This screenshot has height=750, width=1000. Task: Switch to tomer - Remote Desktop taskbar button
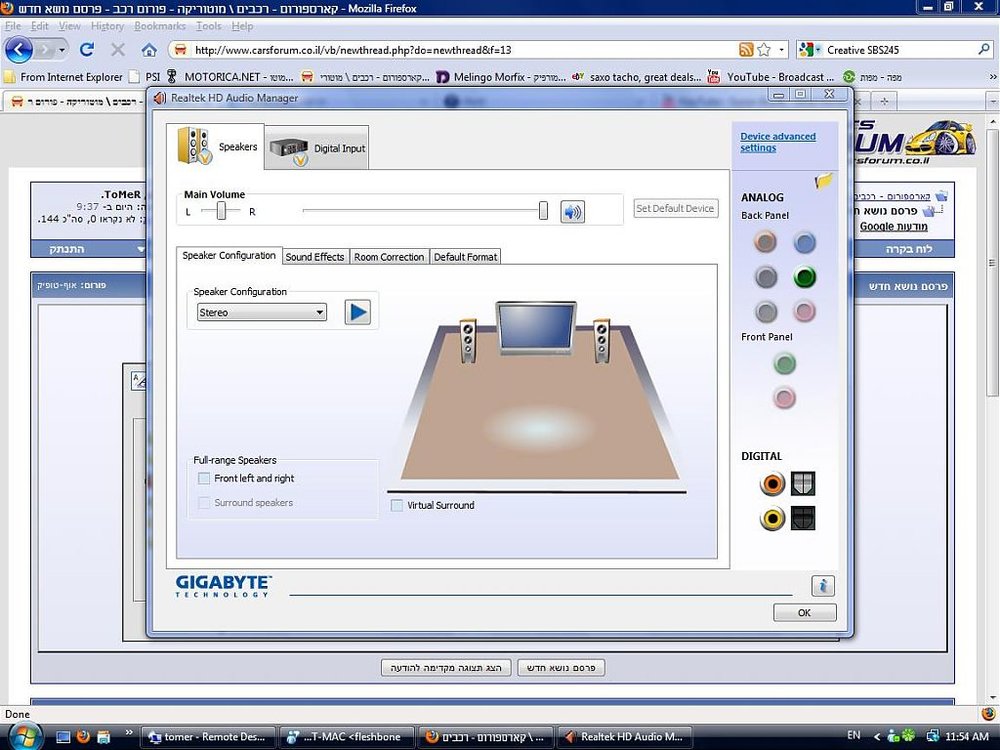[207, 737]
